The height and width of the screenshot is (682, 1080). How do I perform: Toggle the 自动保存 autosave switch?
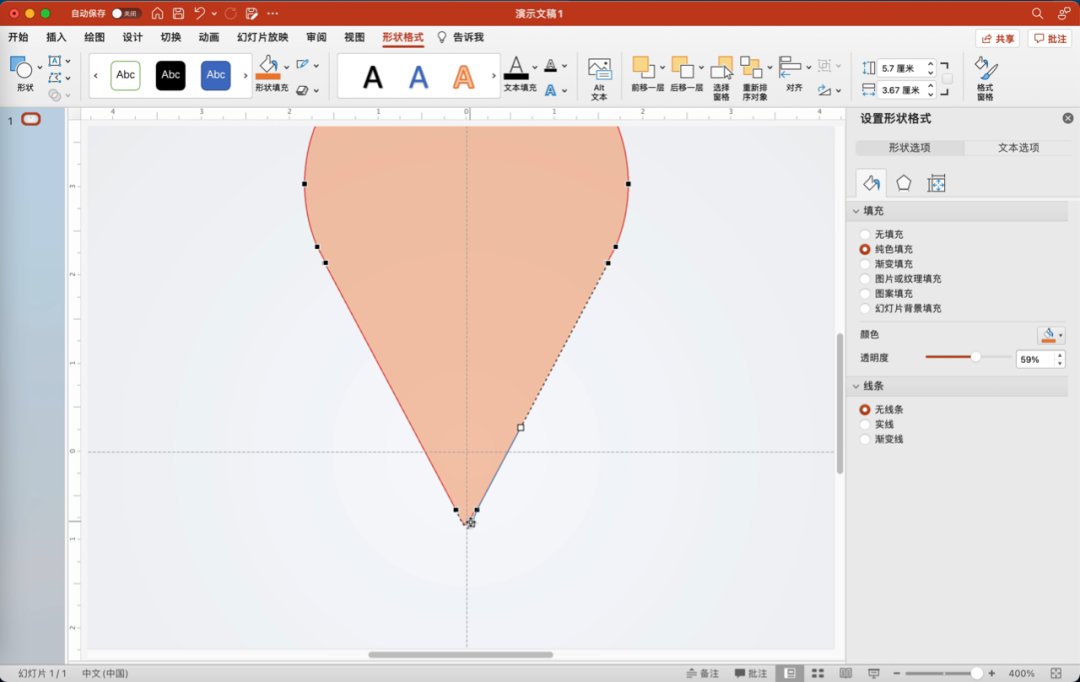click(x=125, y=13)
